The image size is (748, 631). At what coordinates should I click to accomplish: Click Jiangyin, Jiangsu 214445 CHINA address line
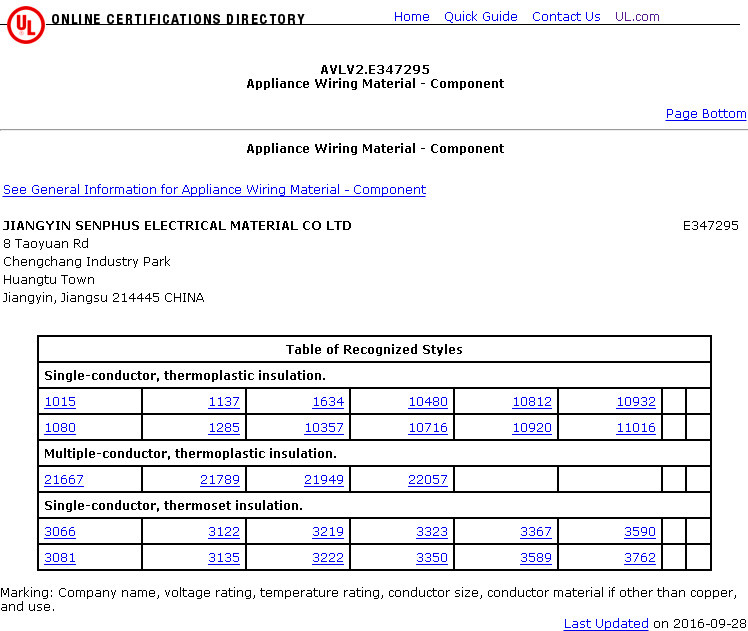coord(104,298)
